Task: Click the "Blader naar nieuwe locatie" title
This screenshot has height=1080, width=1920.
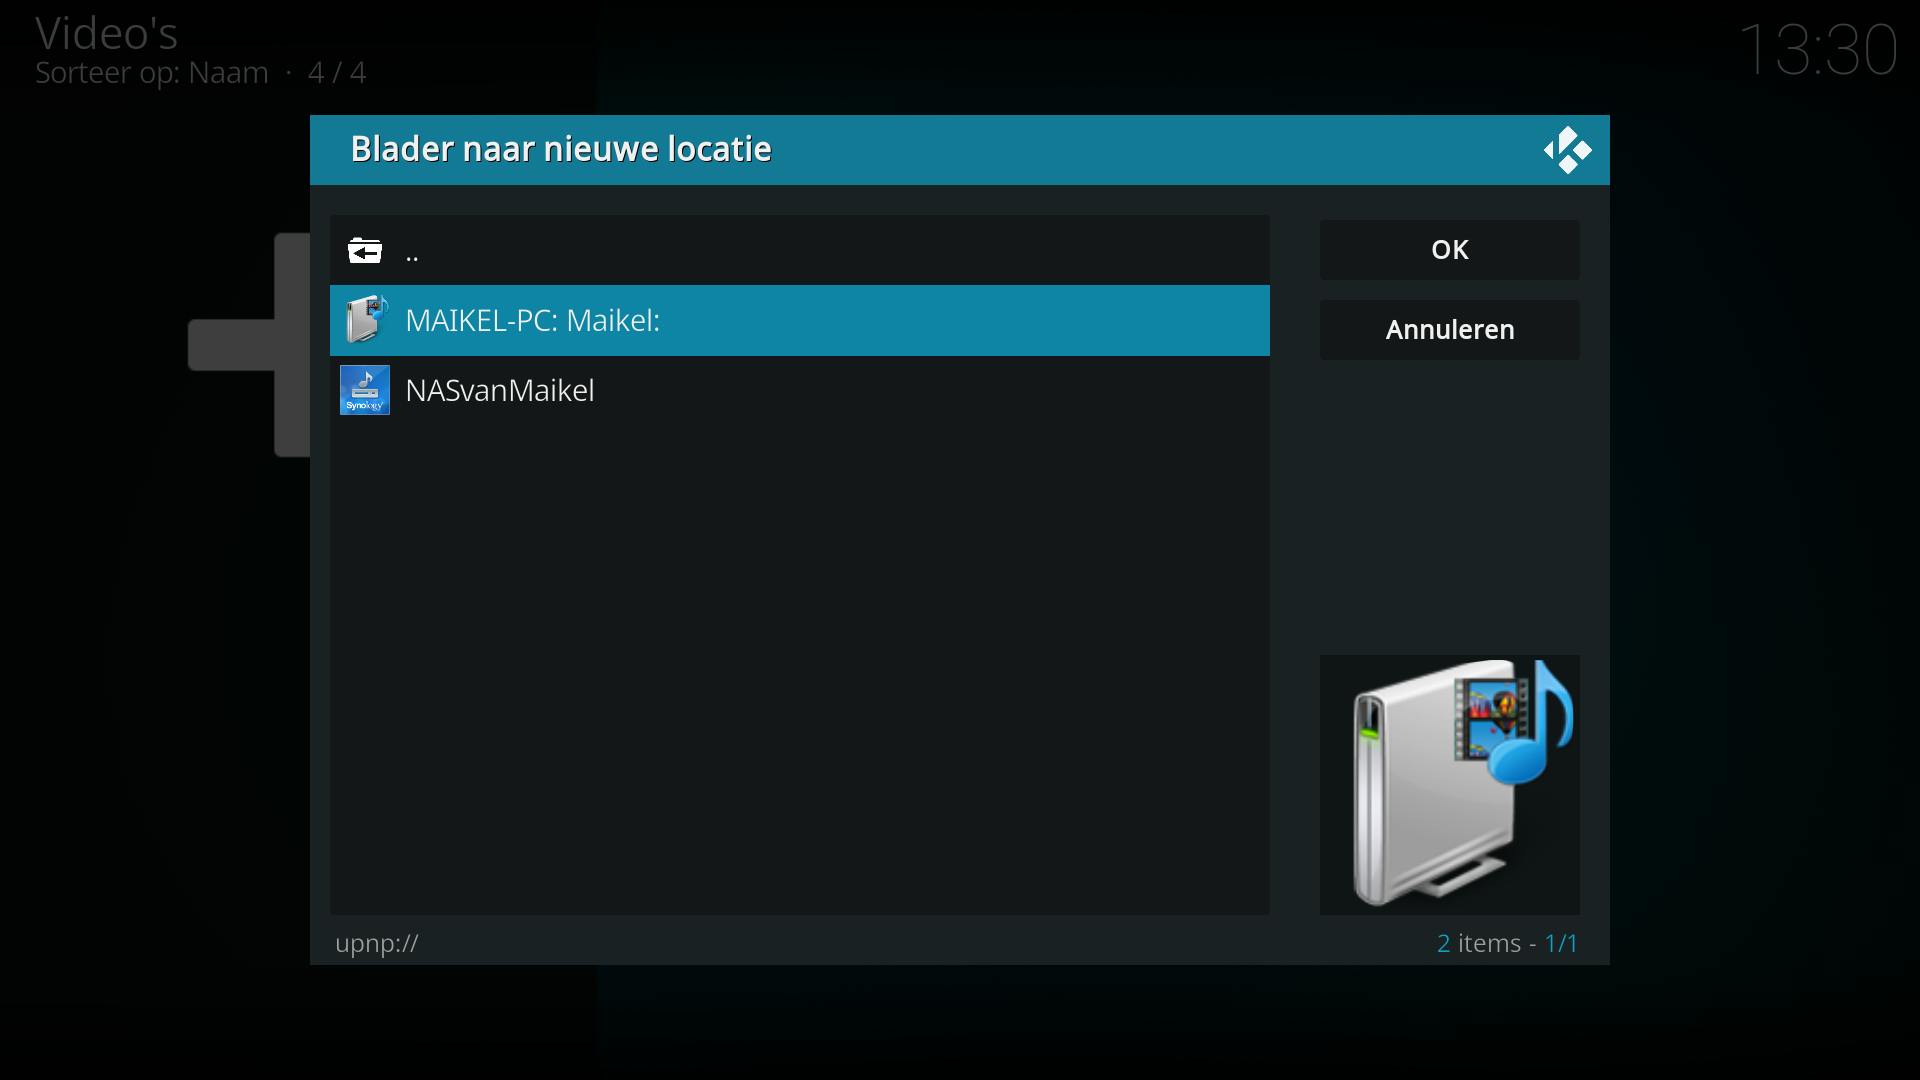Action: [560, 149]
